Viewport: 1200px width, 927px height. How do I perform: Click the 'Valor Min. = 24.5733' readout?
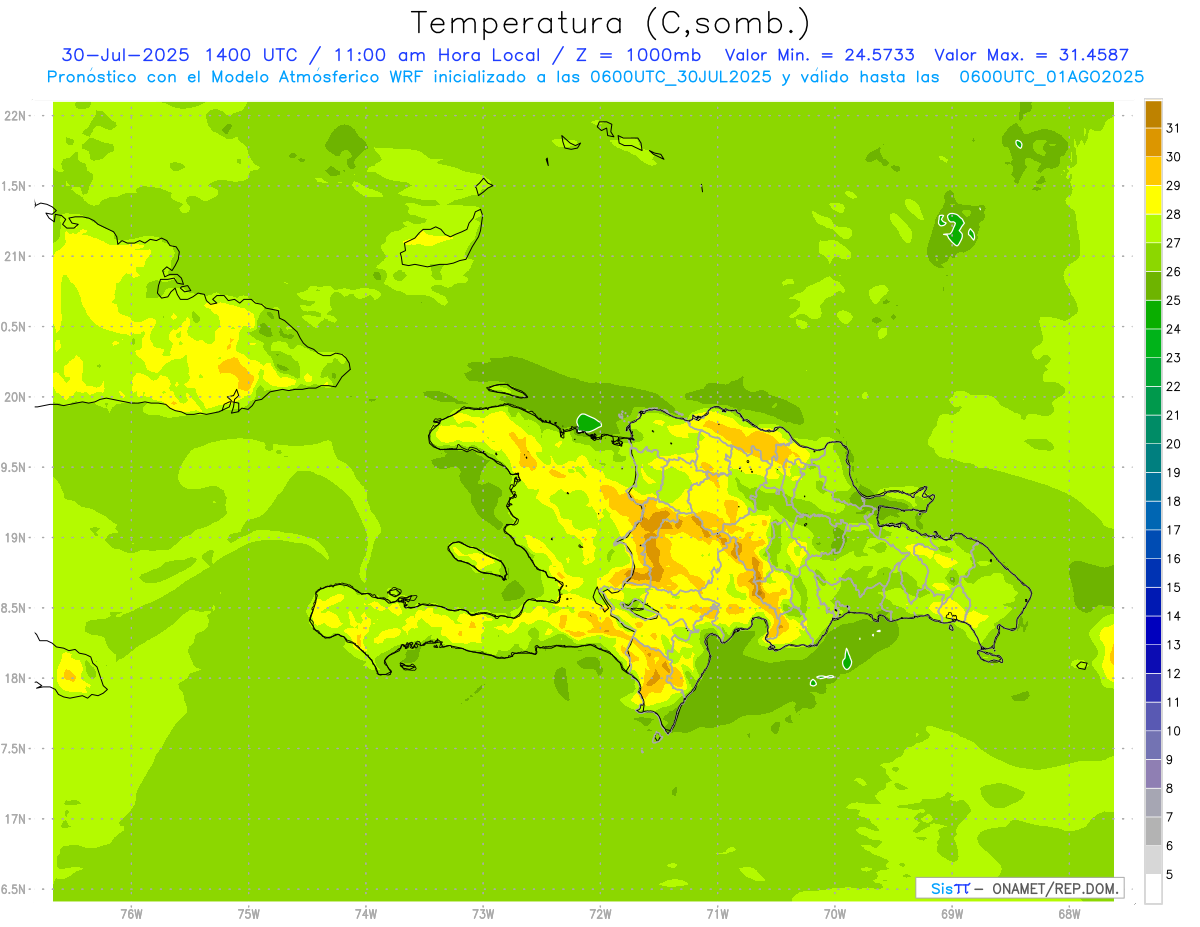[820, 55]
